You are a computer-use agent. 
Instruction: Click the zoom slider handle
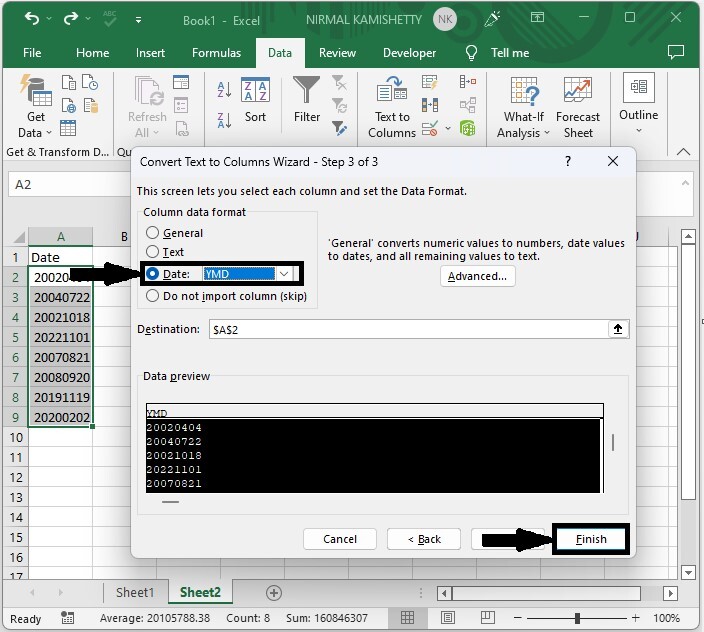(x=577, y=619)
